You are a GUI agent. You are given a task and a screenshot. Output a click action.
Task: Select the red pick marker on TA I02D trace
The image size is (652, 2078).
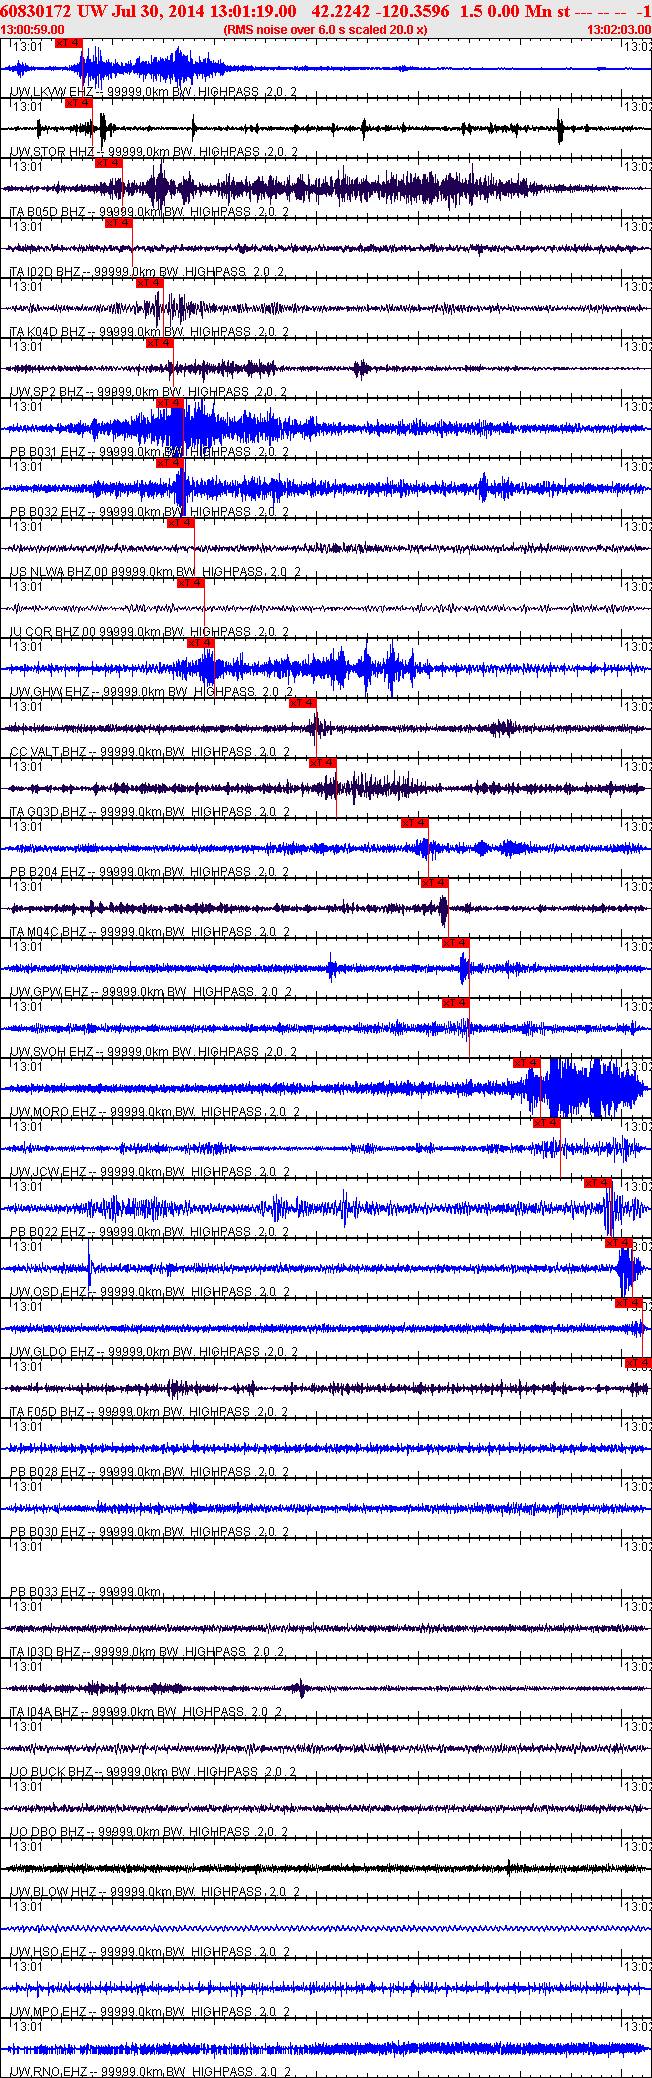[x=119, y=223]
